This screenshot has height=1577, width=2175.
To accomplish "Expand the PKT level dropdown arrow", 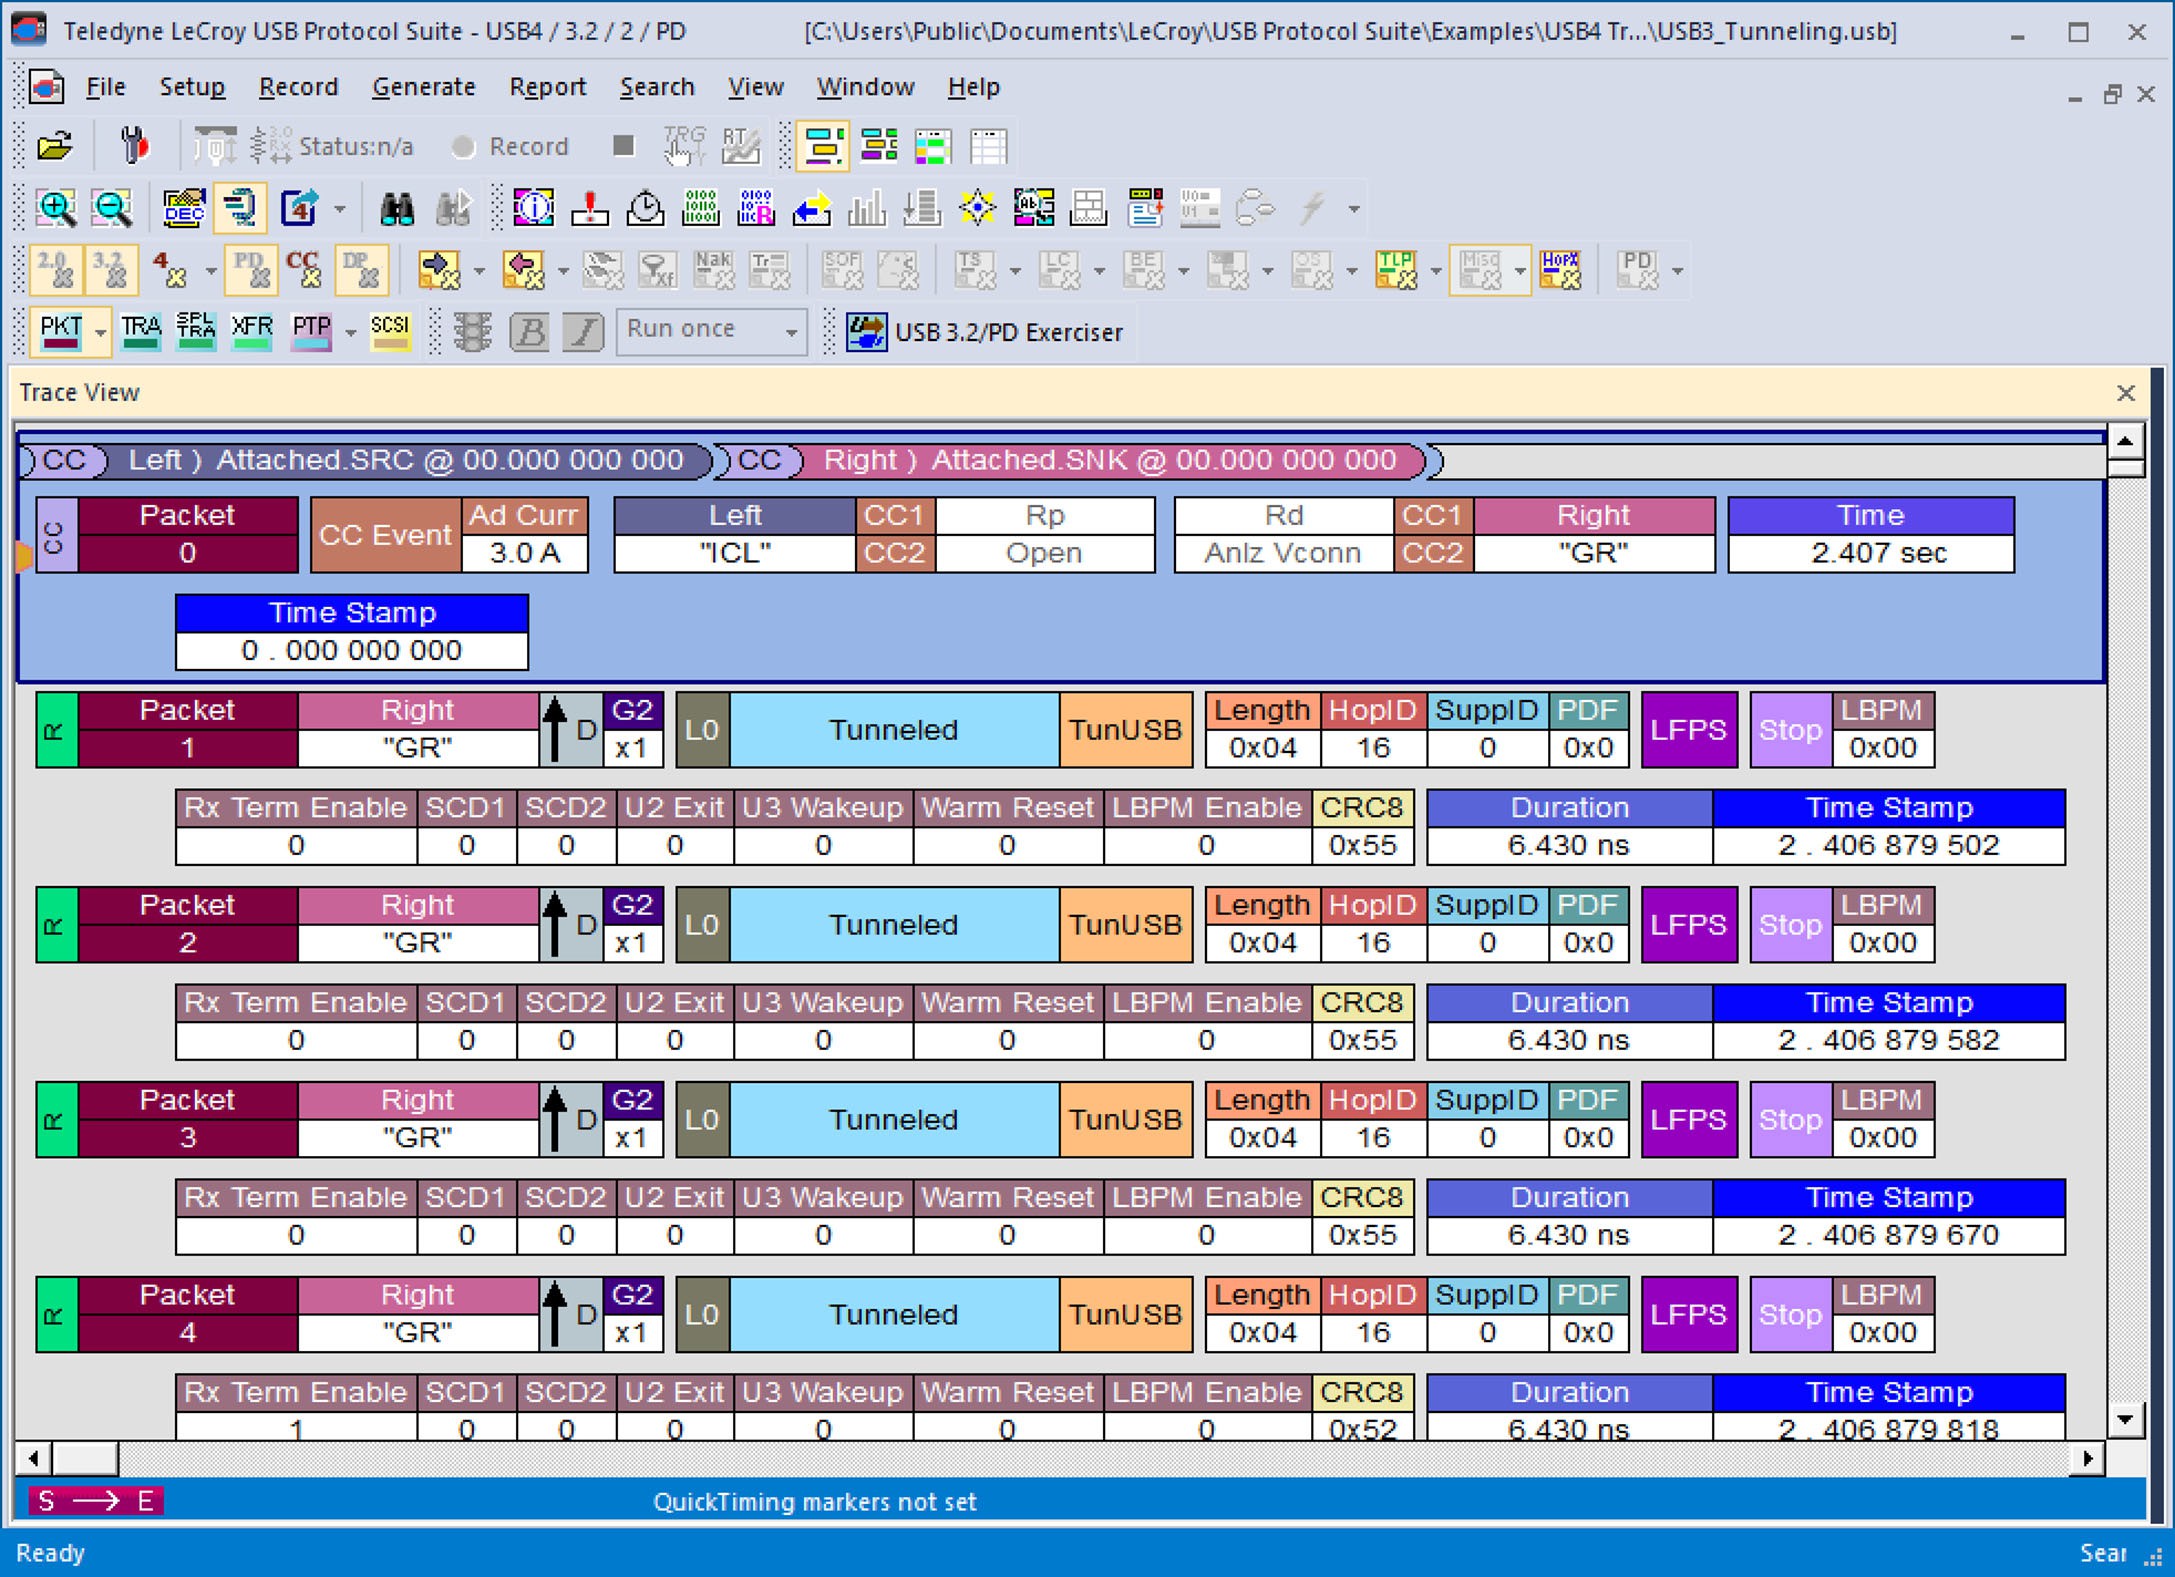I will click(100, 332).
